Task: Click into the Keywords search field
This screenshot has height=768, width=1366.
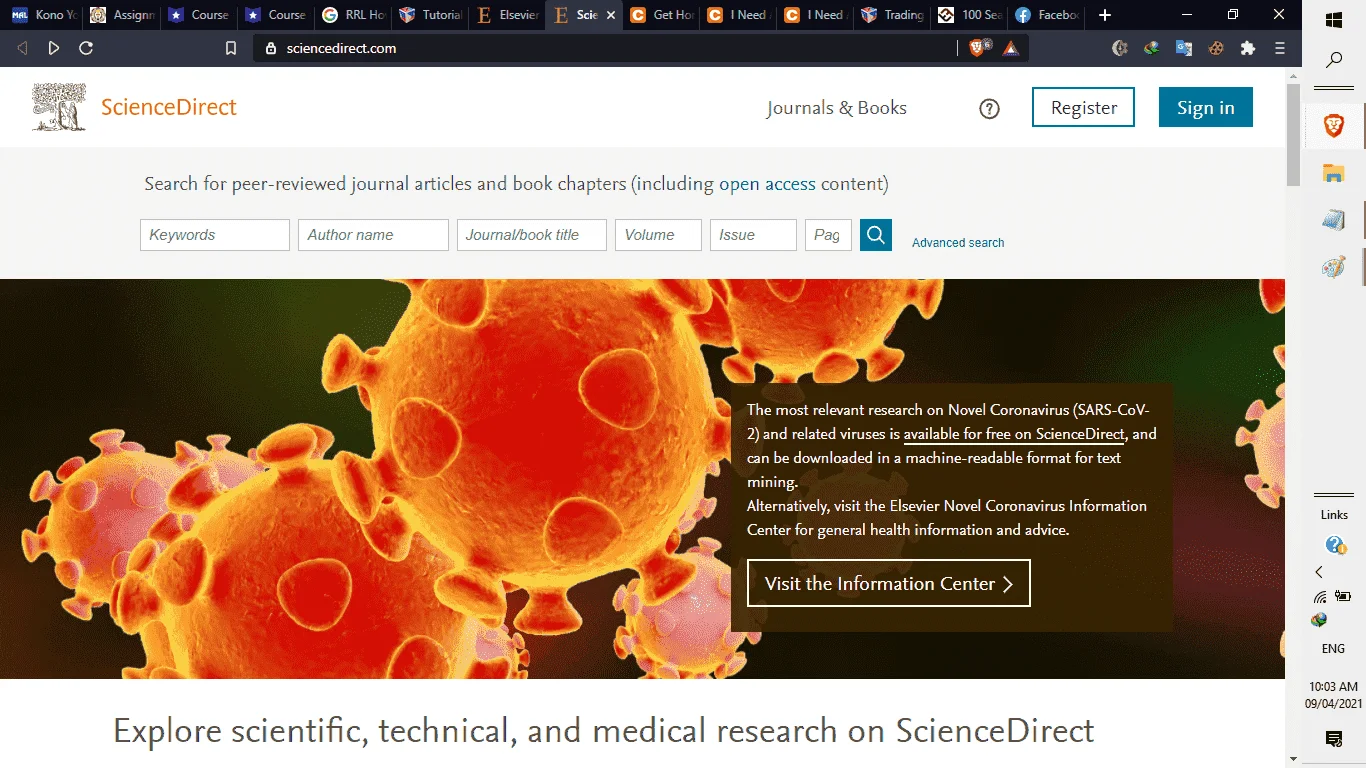Action: tap(215, 235)
